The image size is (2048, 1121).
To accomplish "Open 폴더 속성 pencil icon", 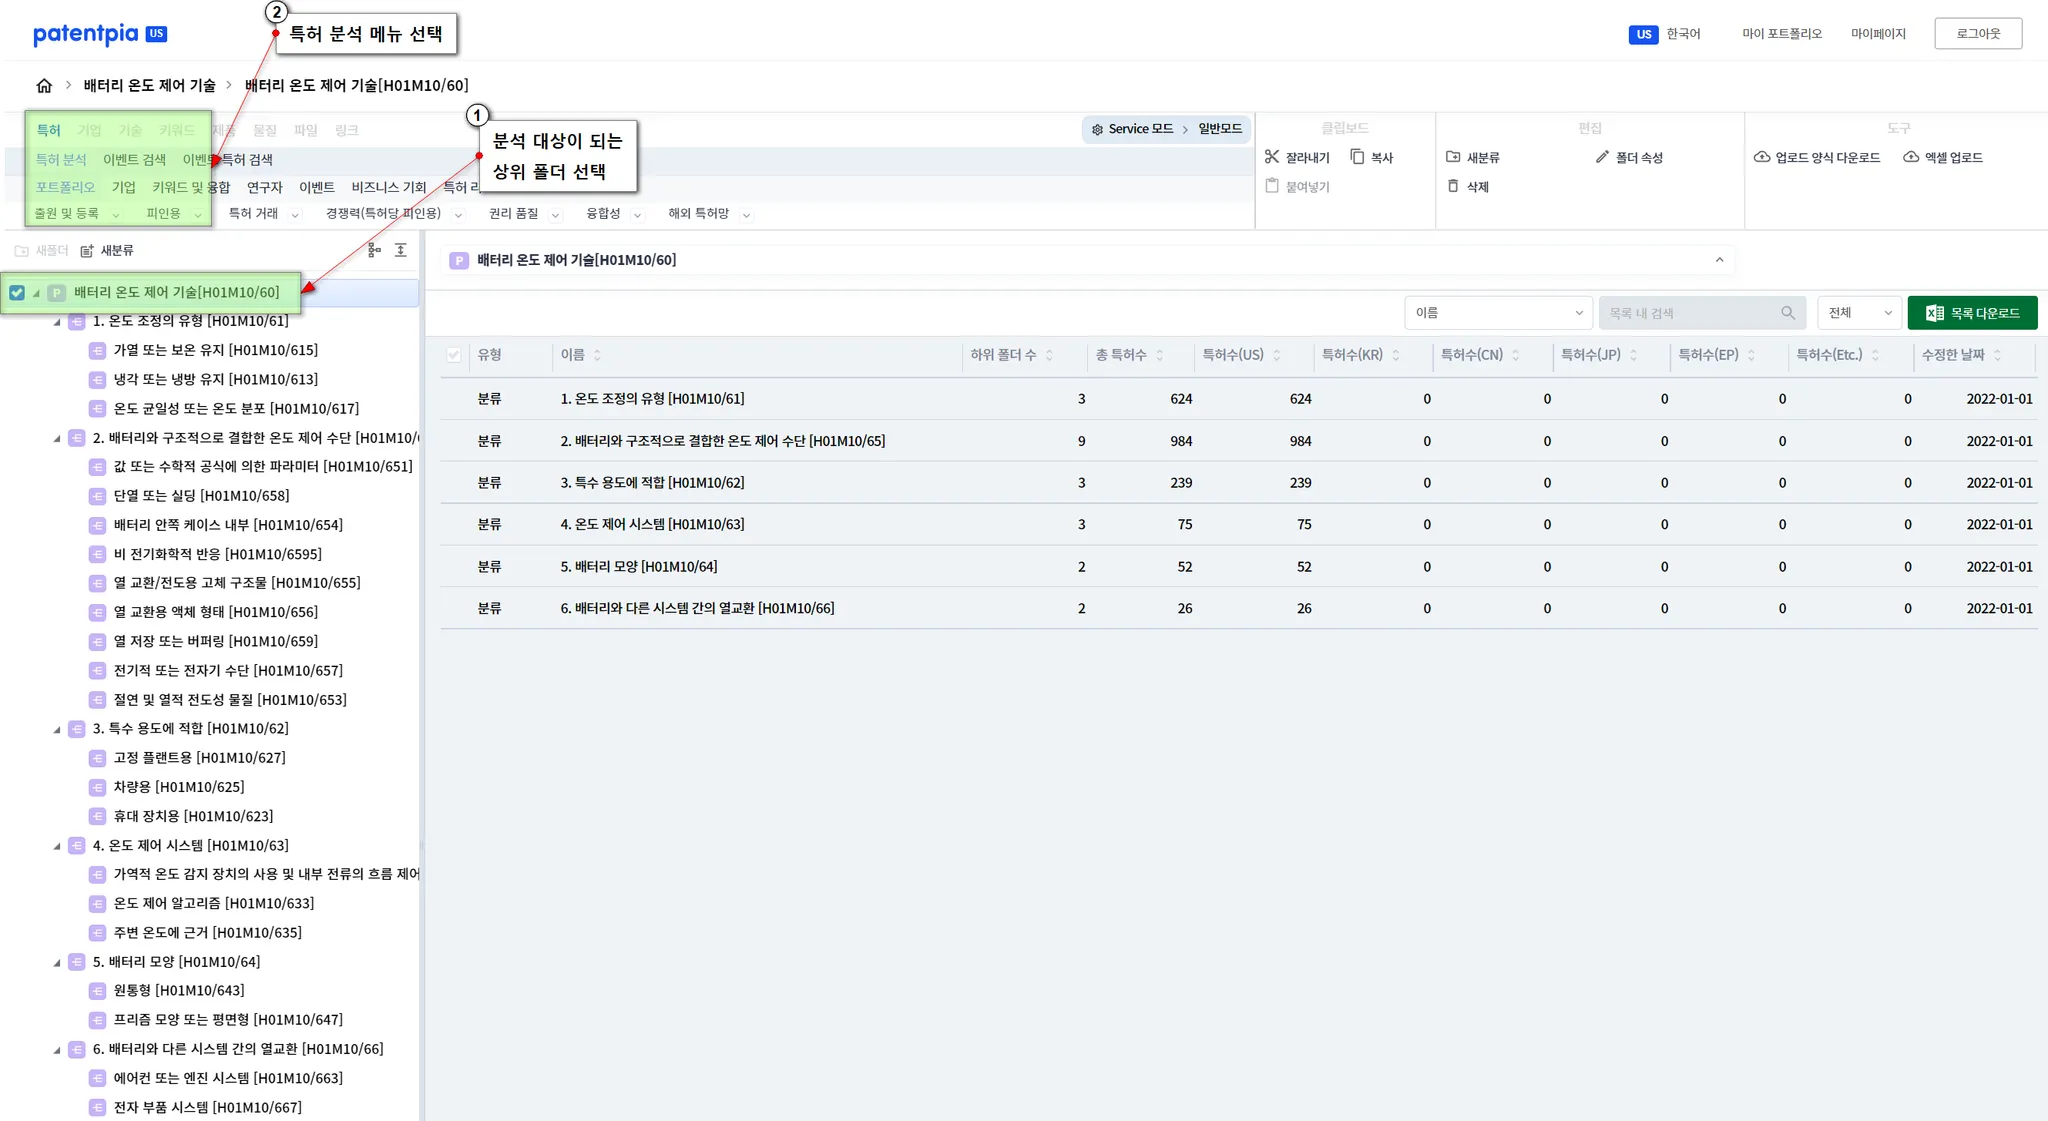I will 1602,157.
